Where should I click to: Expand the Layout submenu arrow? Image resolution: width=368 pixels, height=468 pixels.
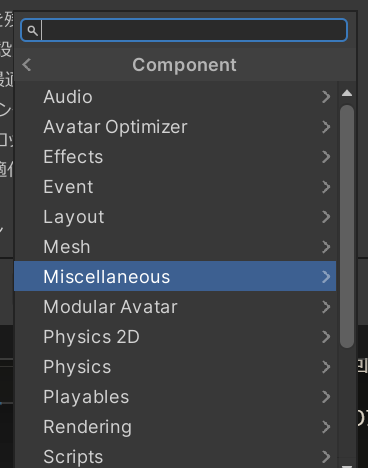326,217
